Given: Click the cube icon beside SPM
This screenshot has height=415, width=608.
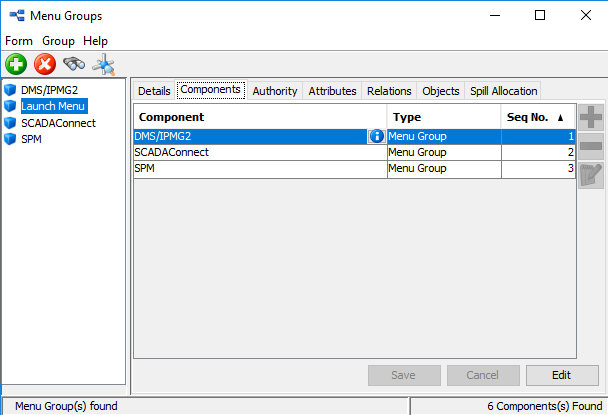Looking at the screenshot, I should click(10, 139).
